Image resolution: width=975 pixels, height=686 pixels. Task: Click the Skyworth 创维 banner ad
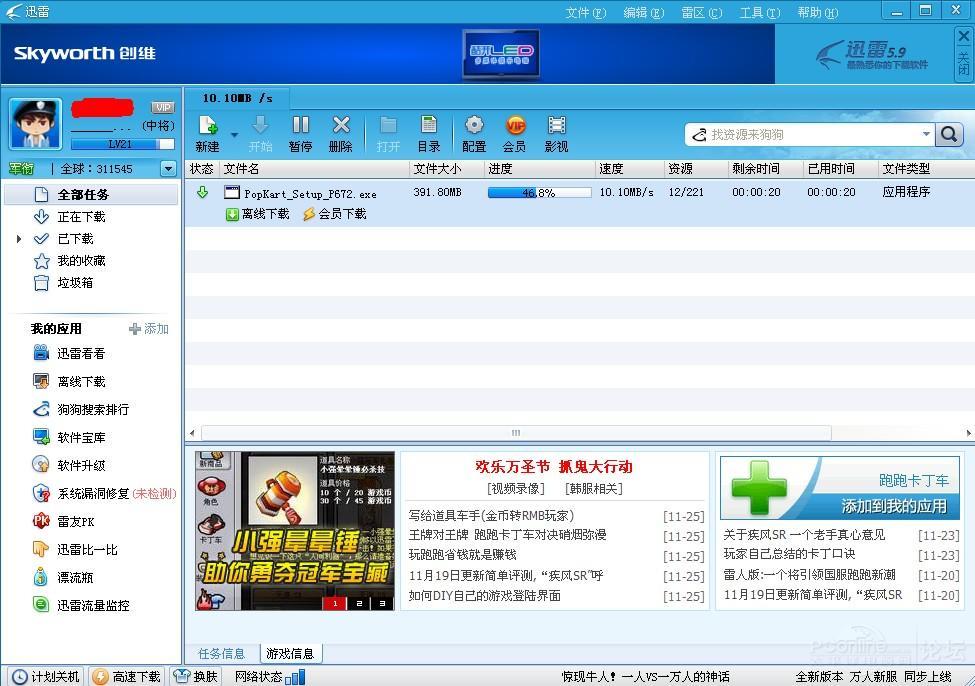387,54
